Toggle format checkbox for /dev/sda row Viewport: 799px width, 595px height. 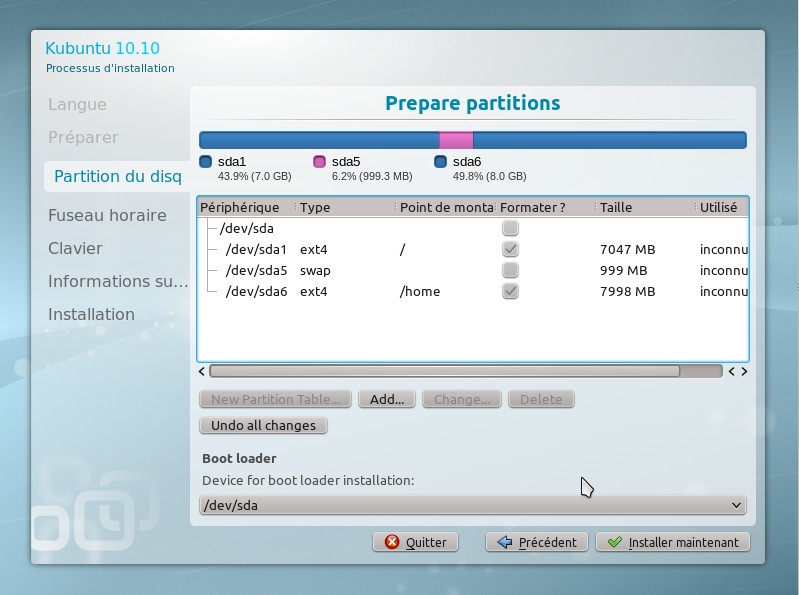coord(510,228)
